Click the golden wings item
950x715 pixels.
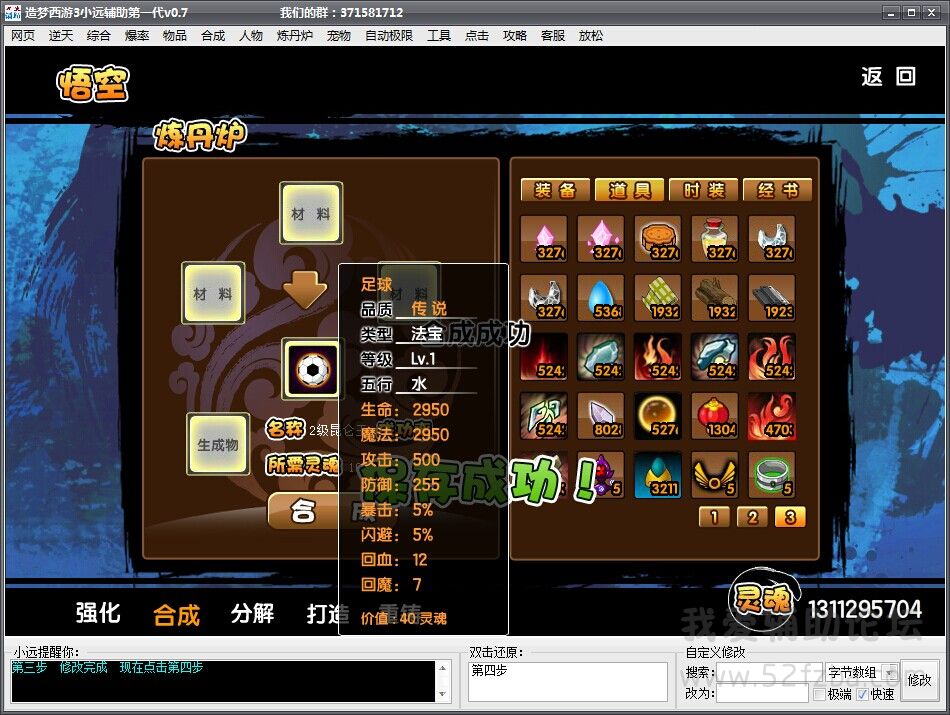pyautogui.click(x=714, y=474)
